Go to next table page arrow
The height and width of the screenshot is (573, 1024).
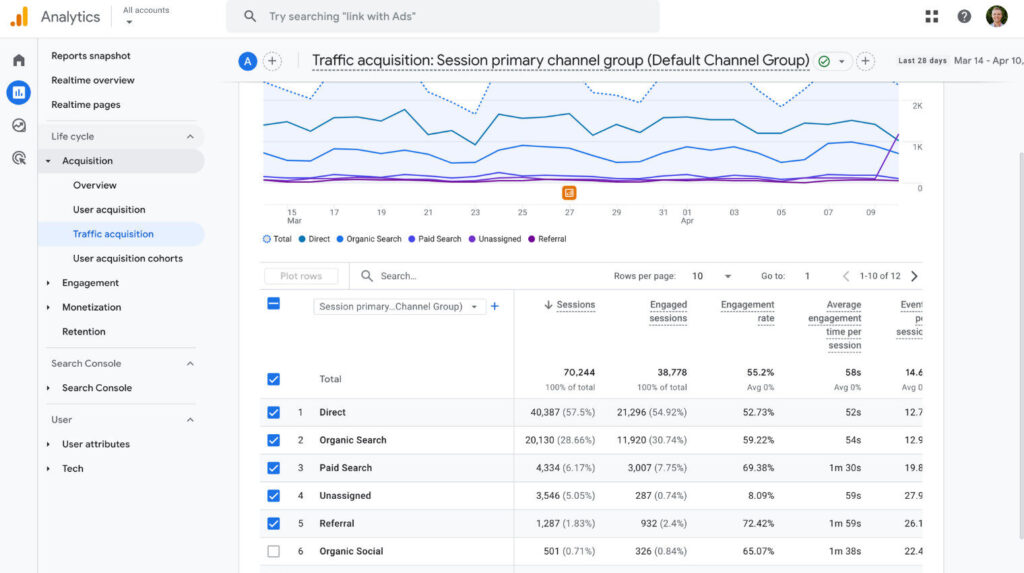[x=914, y=276]
